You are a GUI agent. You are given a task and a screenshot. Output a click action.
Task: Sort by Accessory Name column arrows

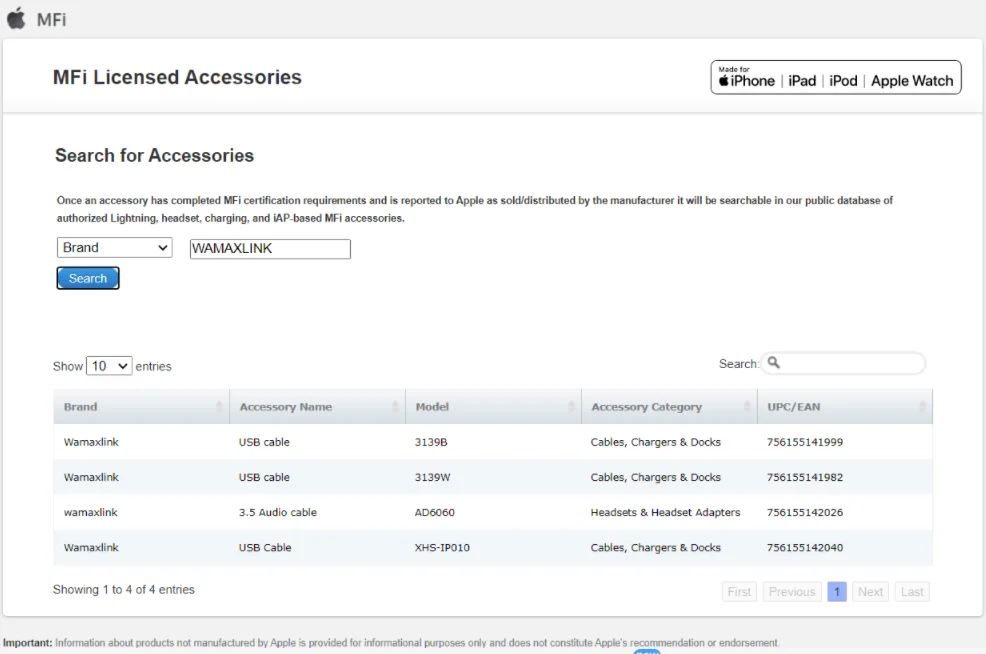coord(396,407)
